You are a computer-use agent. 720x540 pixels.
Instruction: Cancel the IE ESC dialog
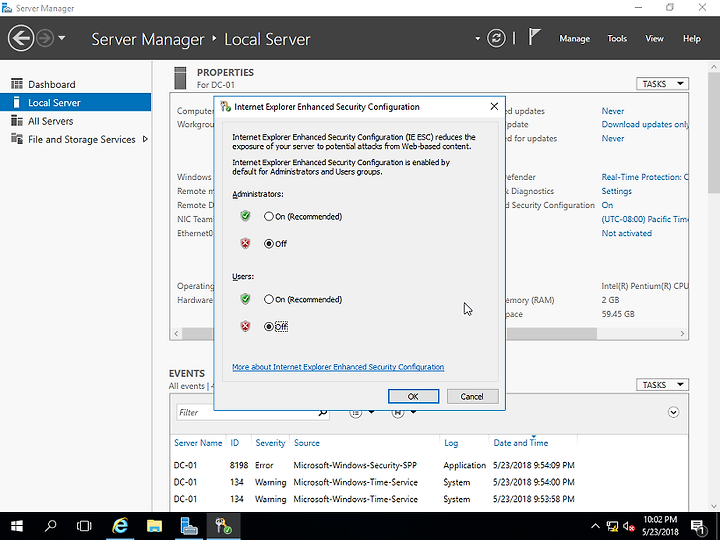tap(472, 396)
